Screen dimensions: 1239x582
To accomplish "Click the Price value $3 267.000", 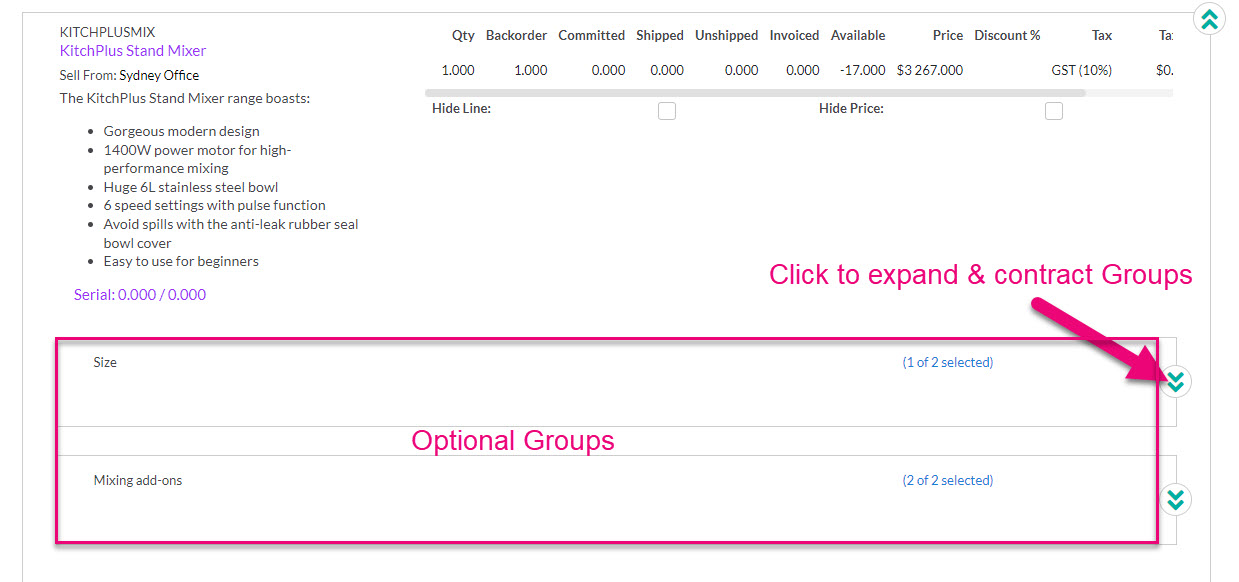I will click(x=930, y=70).
